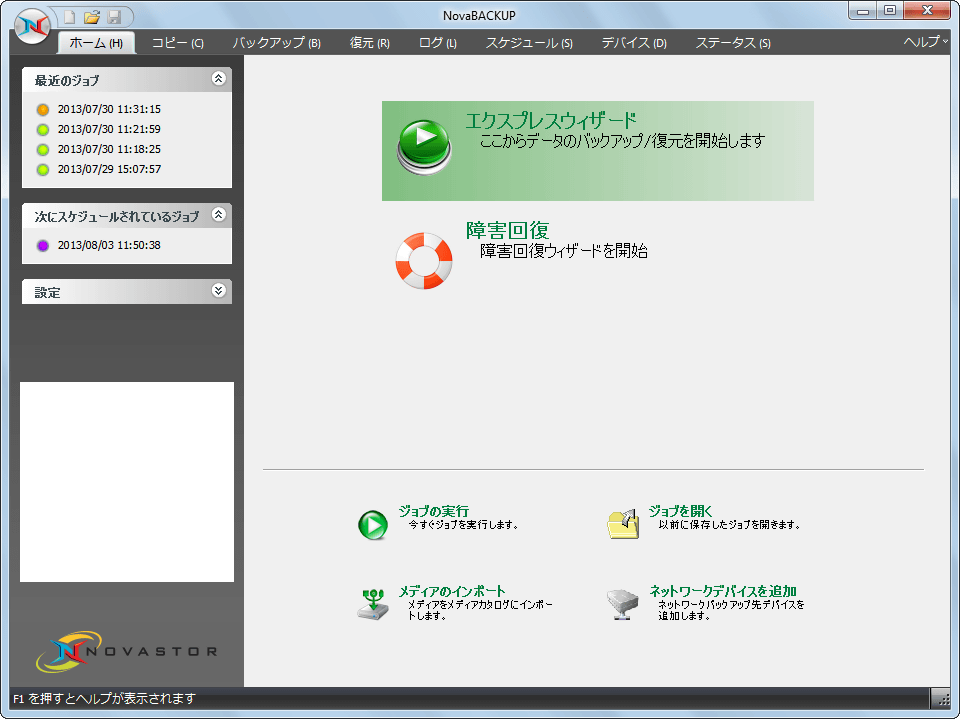This screenshot has height=719, width=960.
Task: Click the F1 help hint in status bar
Action: point(104,699)
